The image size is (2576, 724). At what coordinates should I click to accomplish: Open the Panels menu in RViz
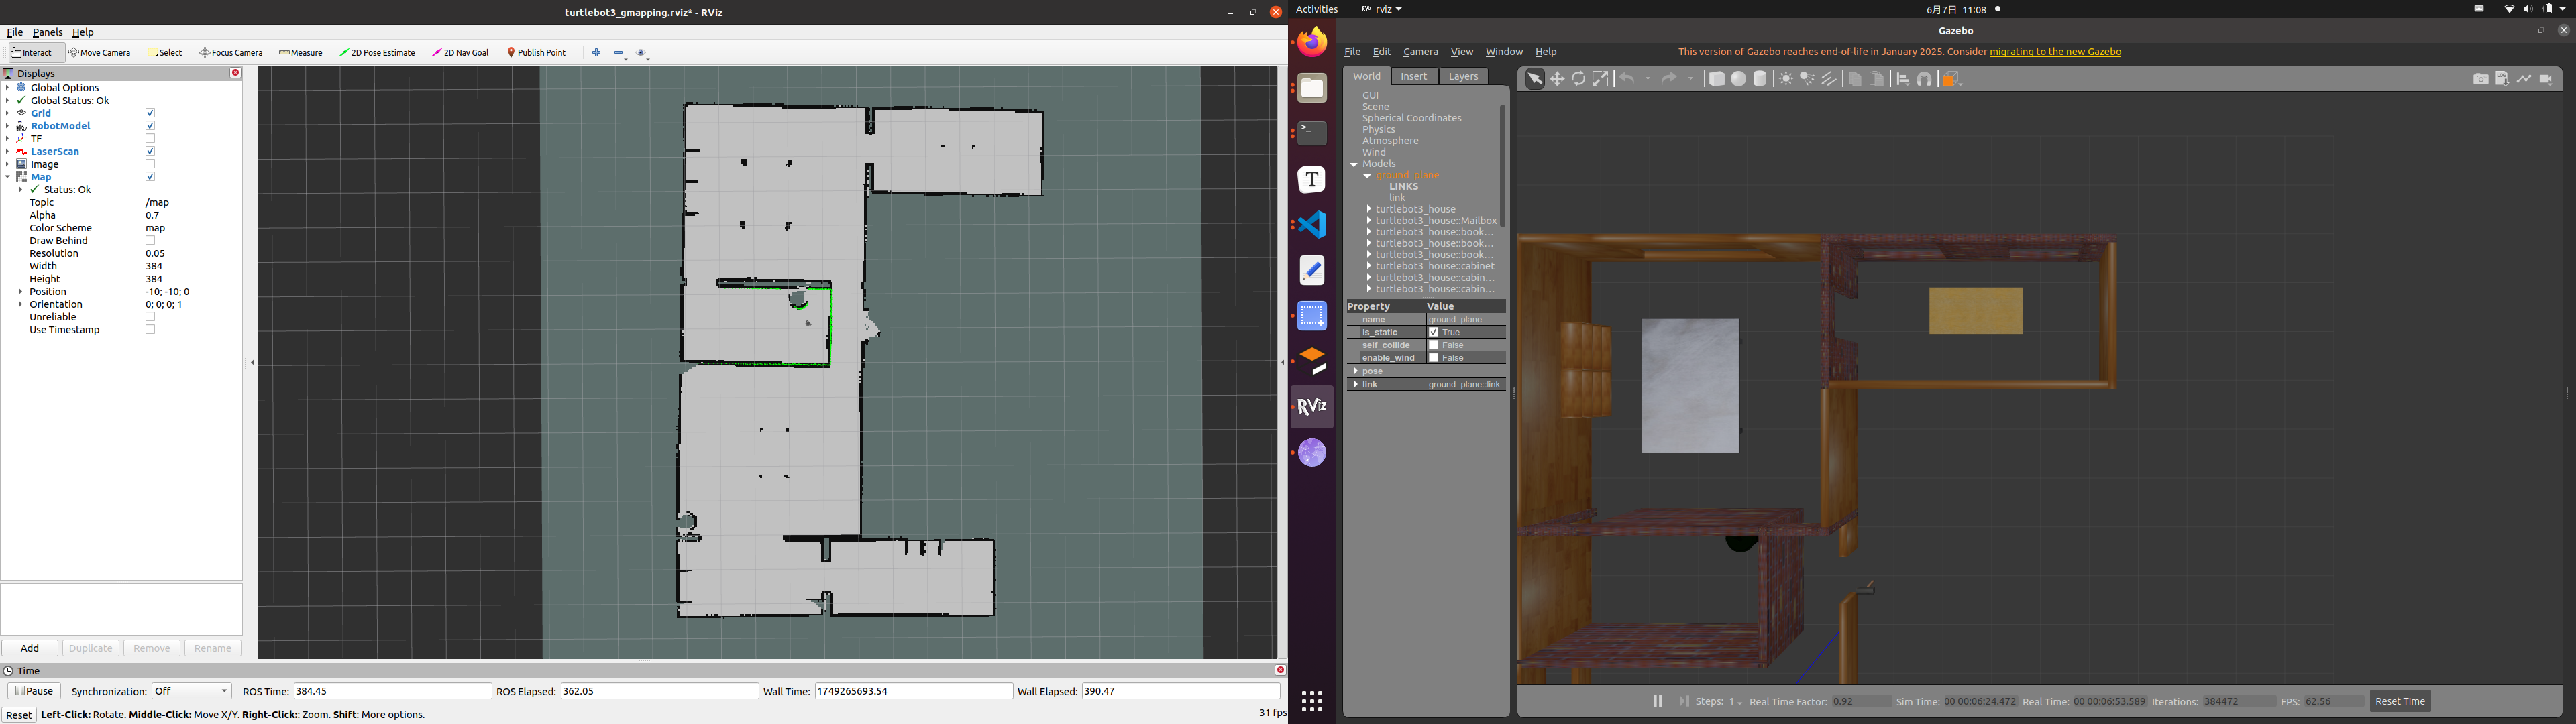pos(47,32)
